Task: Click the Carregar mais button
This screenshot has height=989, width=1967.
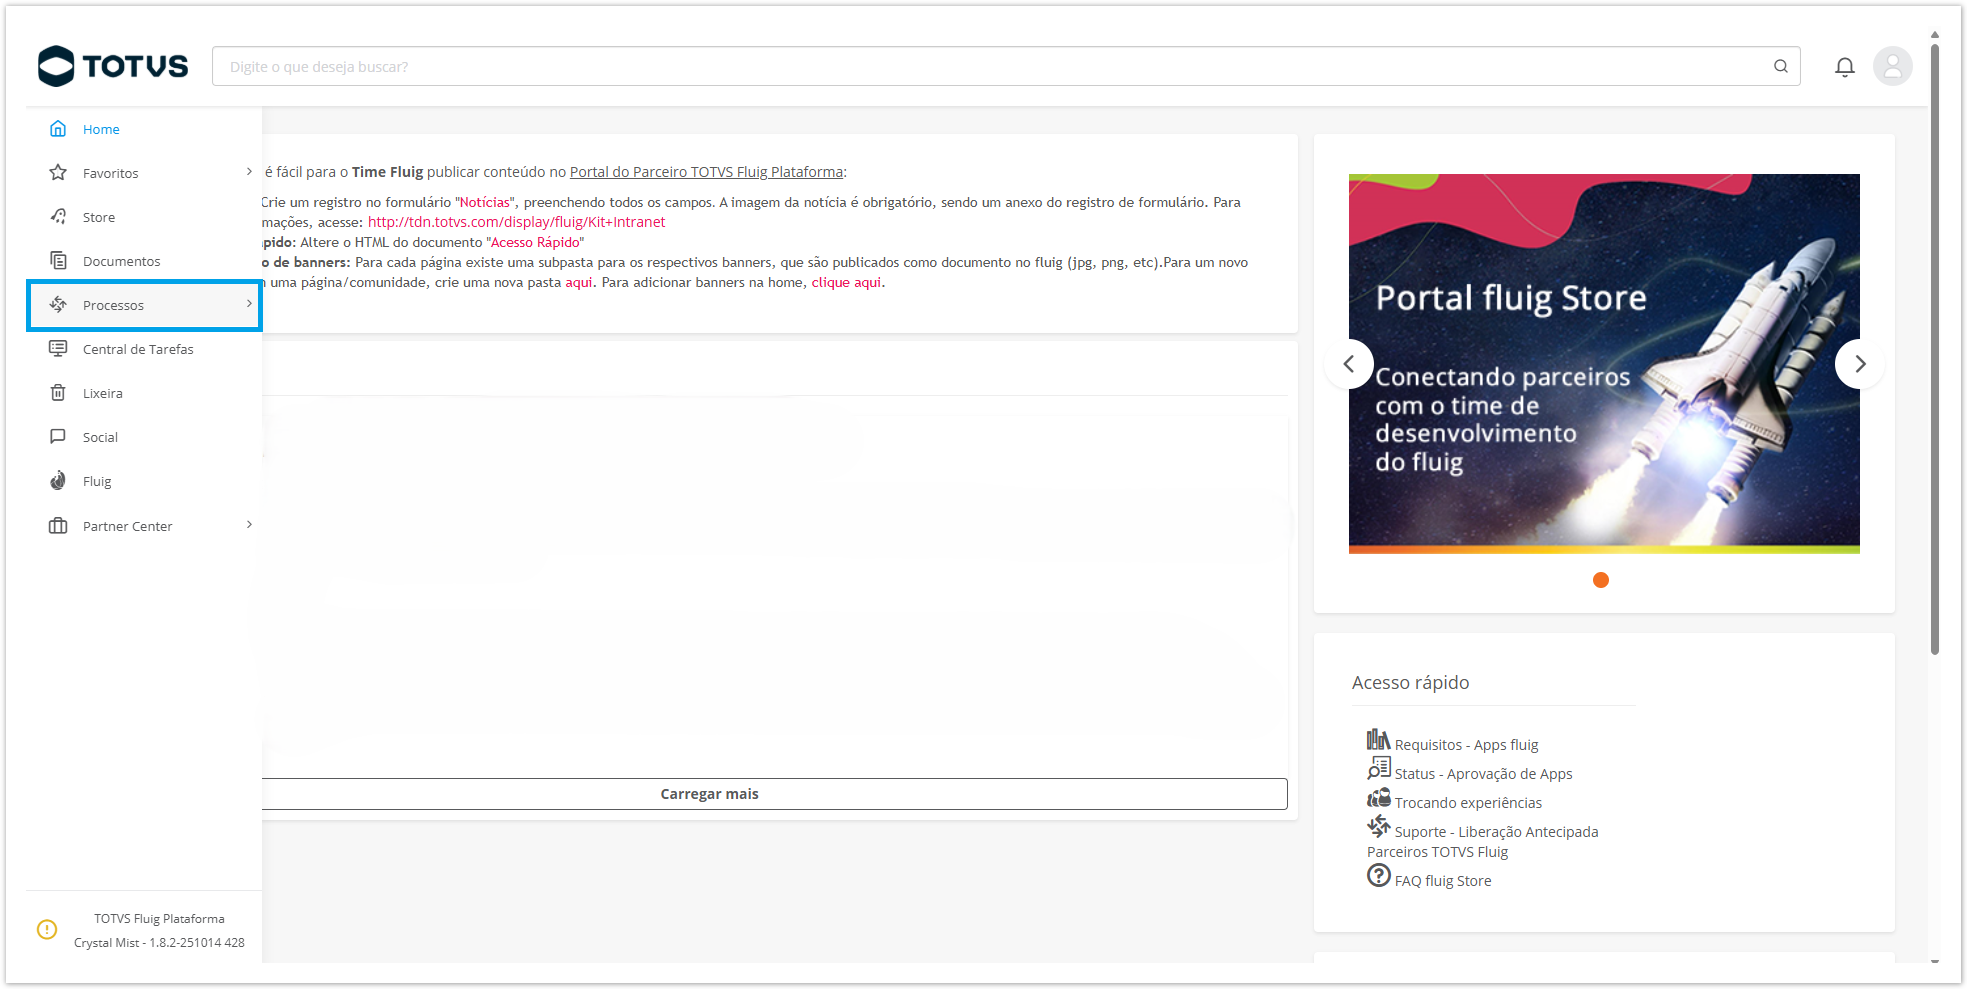Action: [x=709, y=793]
